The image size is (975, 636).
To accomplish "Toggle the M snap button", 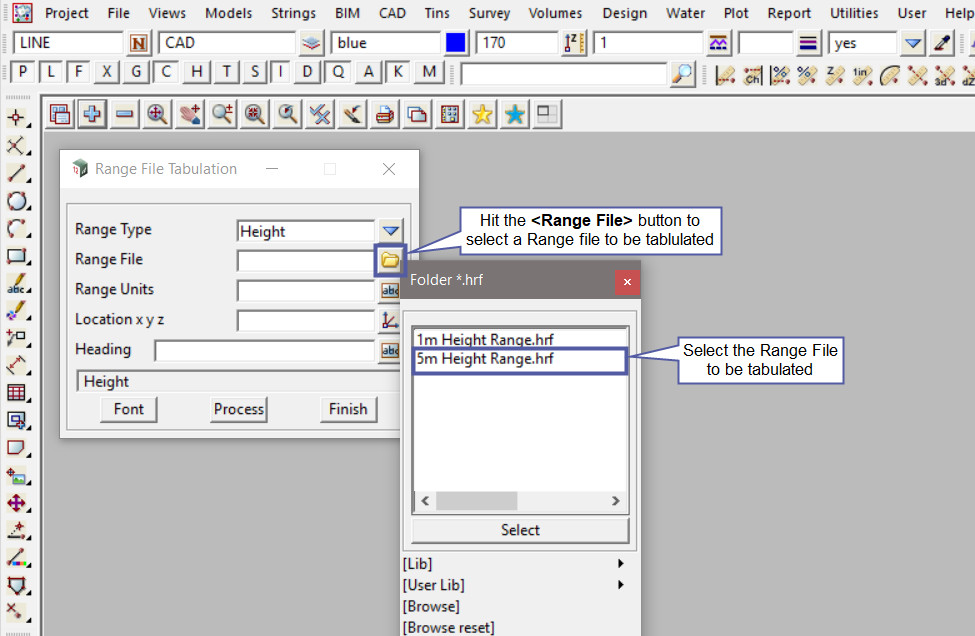I will (429, 73).
